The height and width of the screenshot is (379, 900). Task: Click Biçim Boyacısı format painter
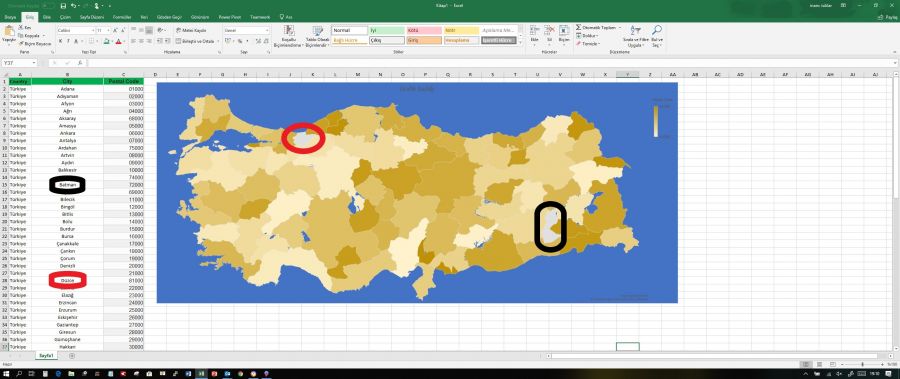(x=36, y=44)
